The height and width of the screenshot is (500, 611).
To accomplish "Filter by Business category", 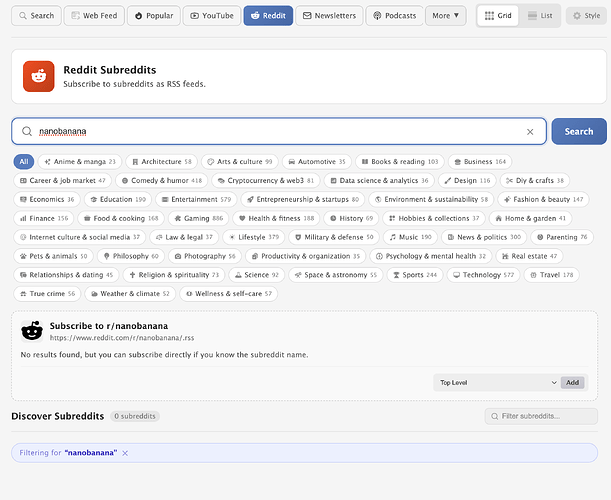I will click(x=480, y=161).
